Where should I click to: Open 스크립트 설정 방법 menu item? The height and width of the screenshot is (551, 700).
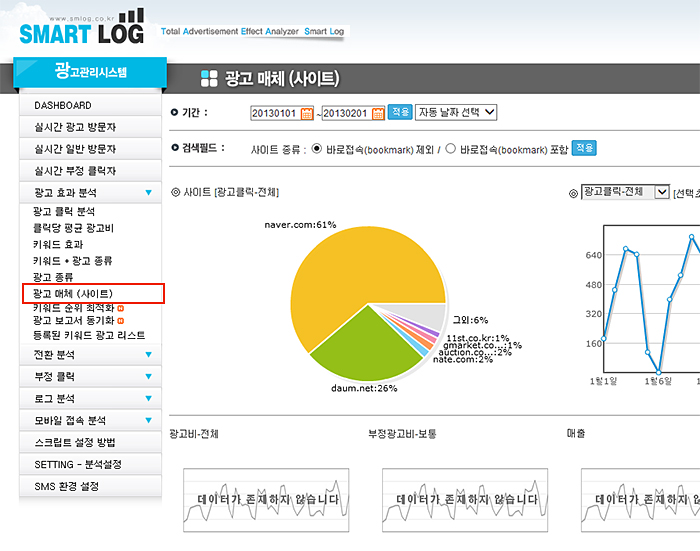point(90,442)
